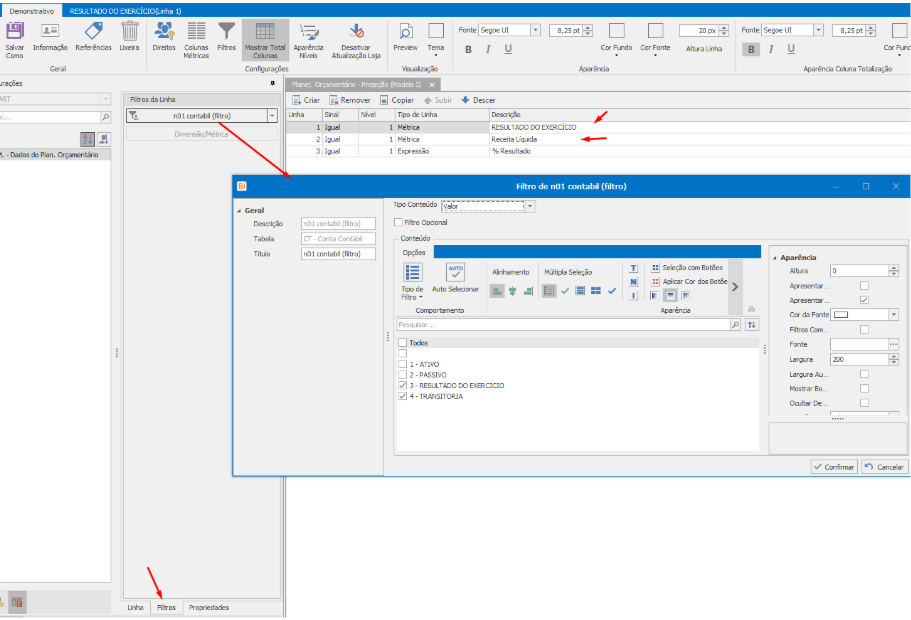Click Desativar Atualização Loja icon

tap(356, 31)
